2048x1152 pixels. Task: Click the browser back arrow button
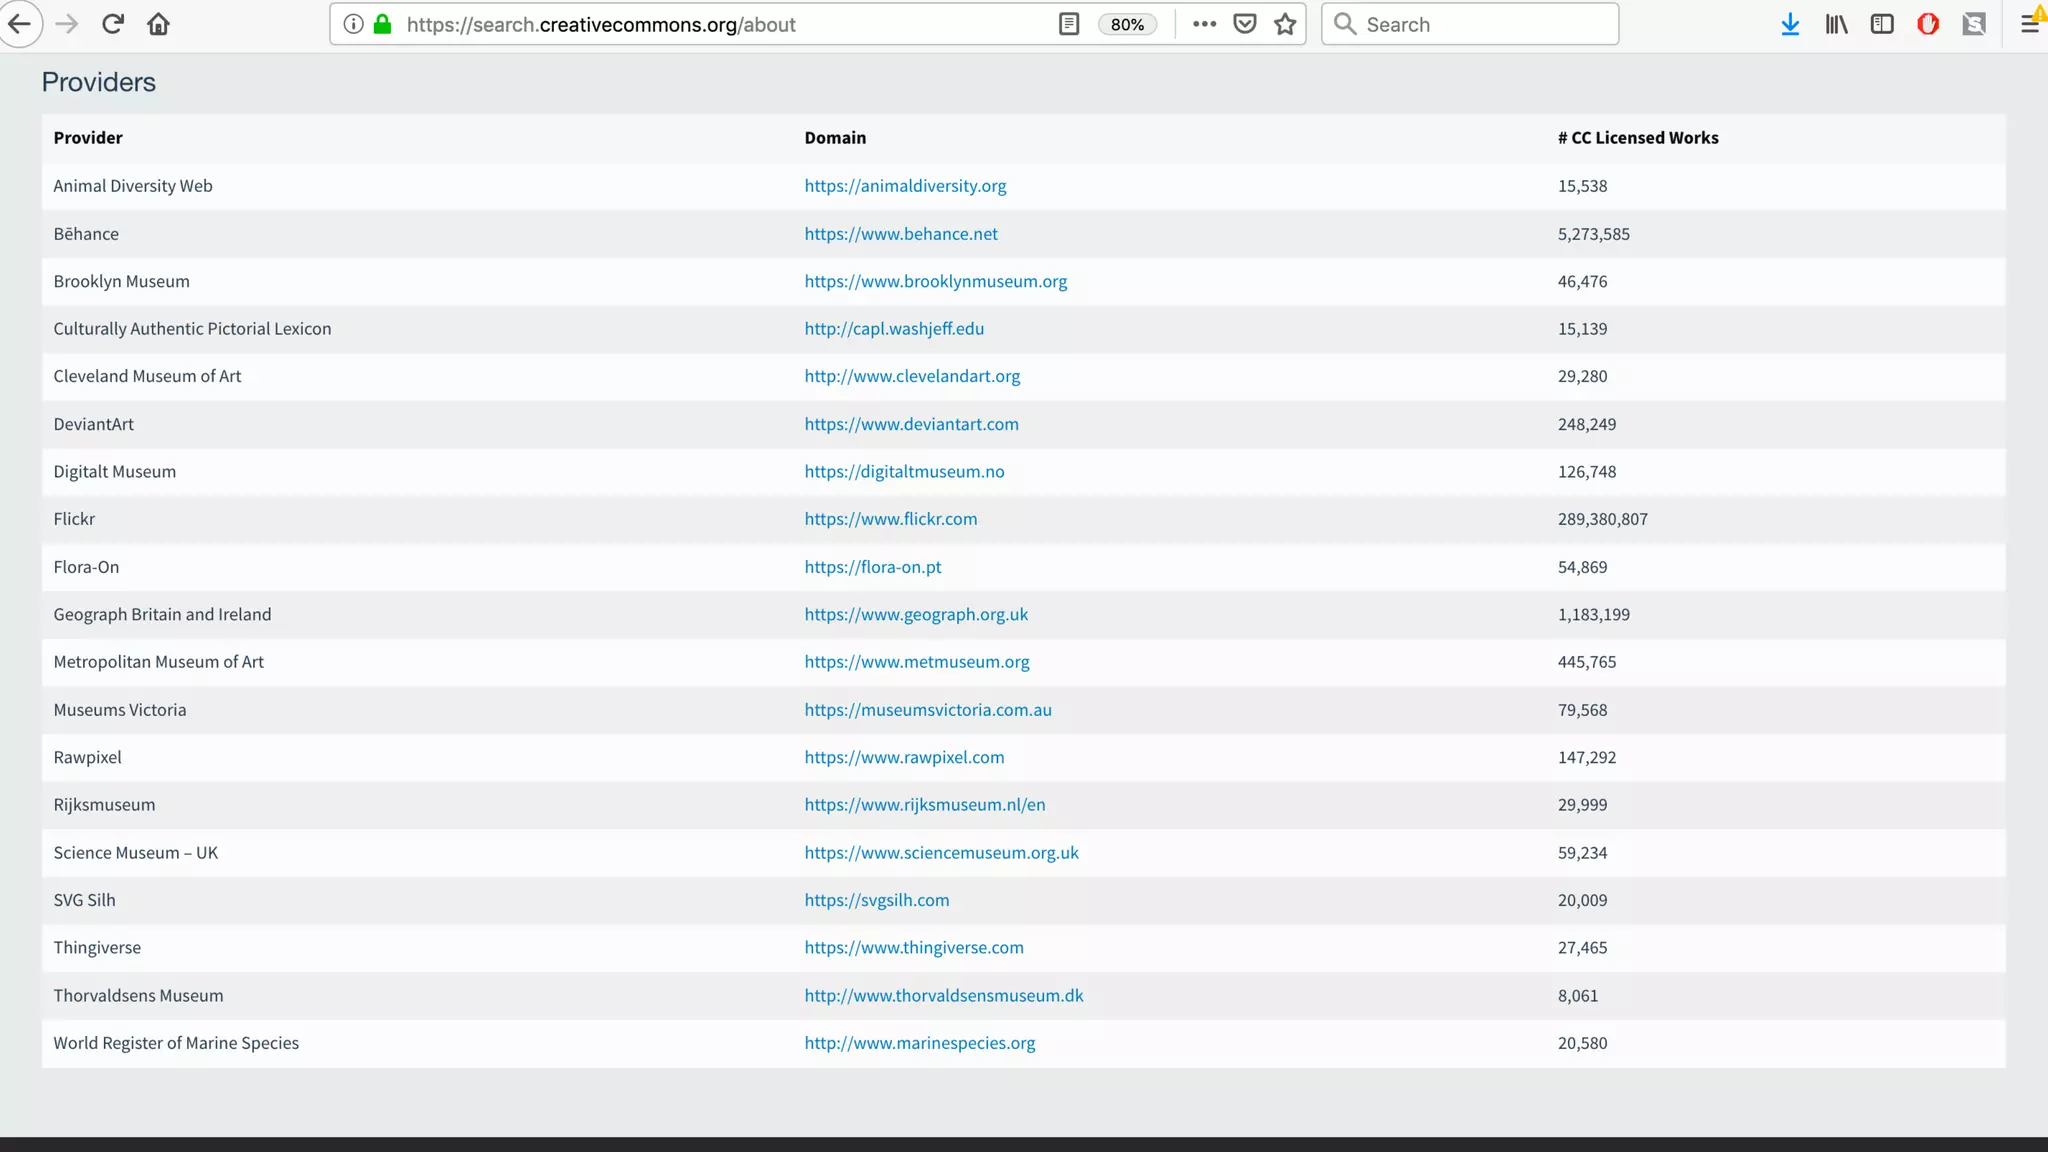pos(19,24)
